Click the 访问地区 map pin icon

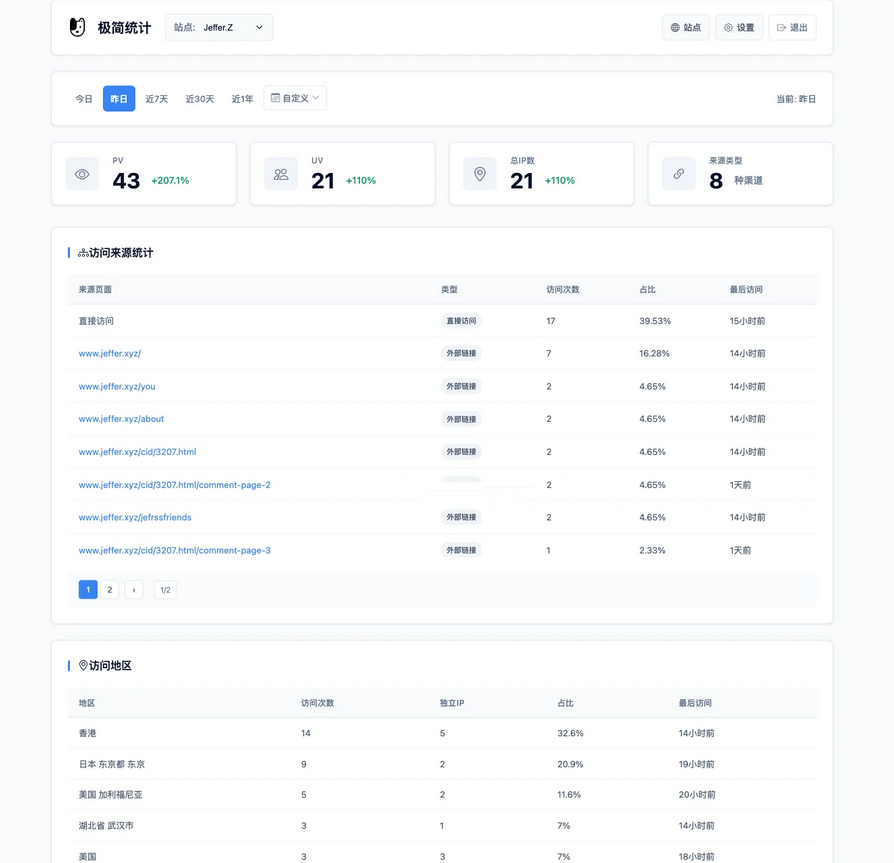click(83, 666)
